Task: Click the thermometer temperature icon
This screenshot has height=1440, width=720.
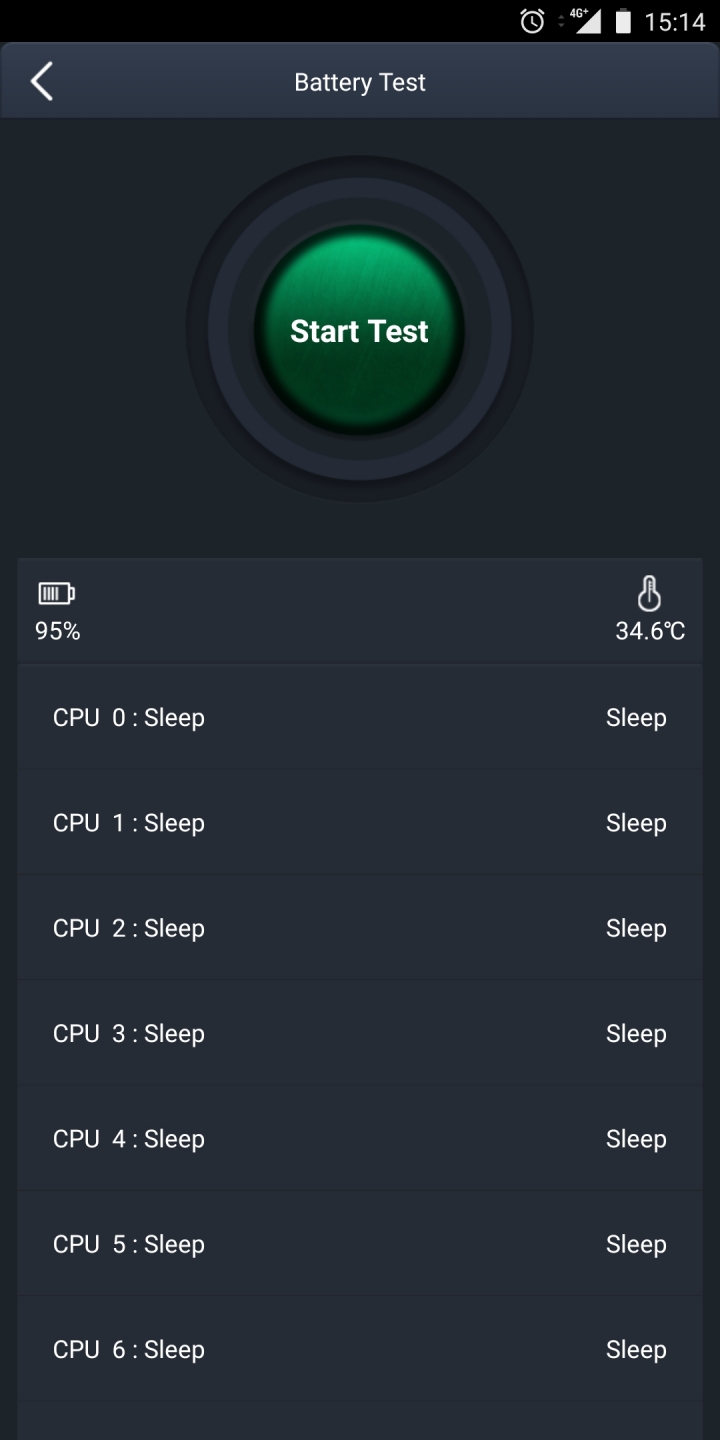Action: (x=649, y=593)
